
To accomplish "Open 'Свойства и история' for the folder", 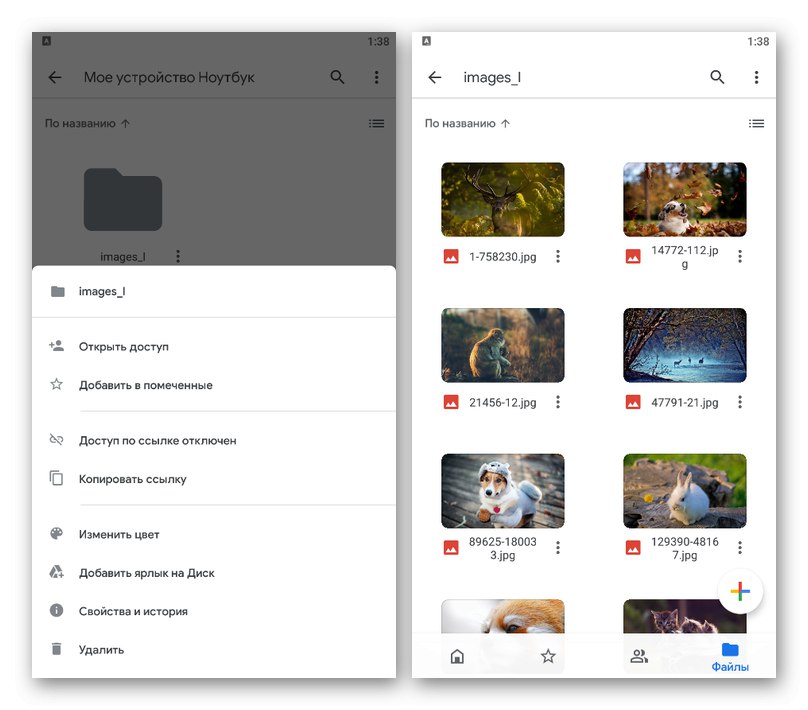I will coord(214,611).
